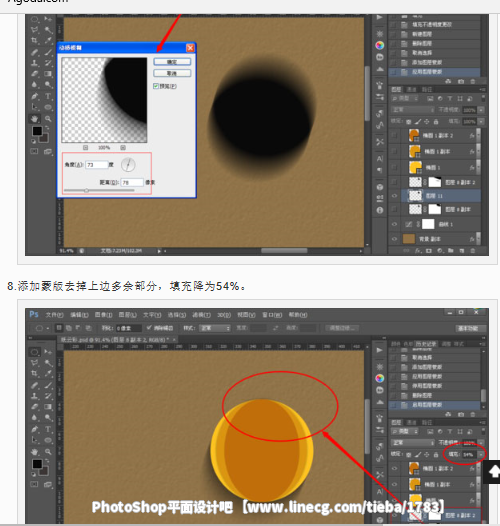
Task: Hide the 图层 11 layer eye
Action: click(x=394, y=196)
